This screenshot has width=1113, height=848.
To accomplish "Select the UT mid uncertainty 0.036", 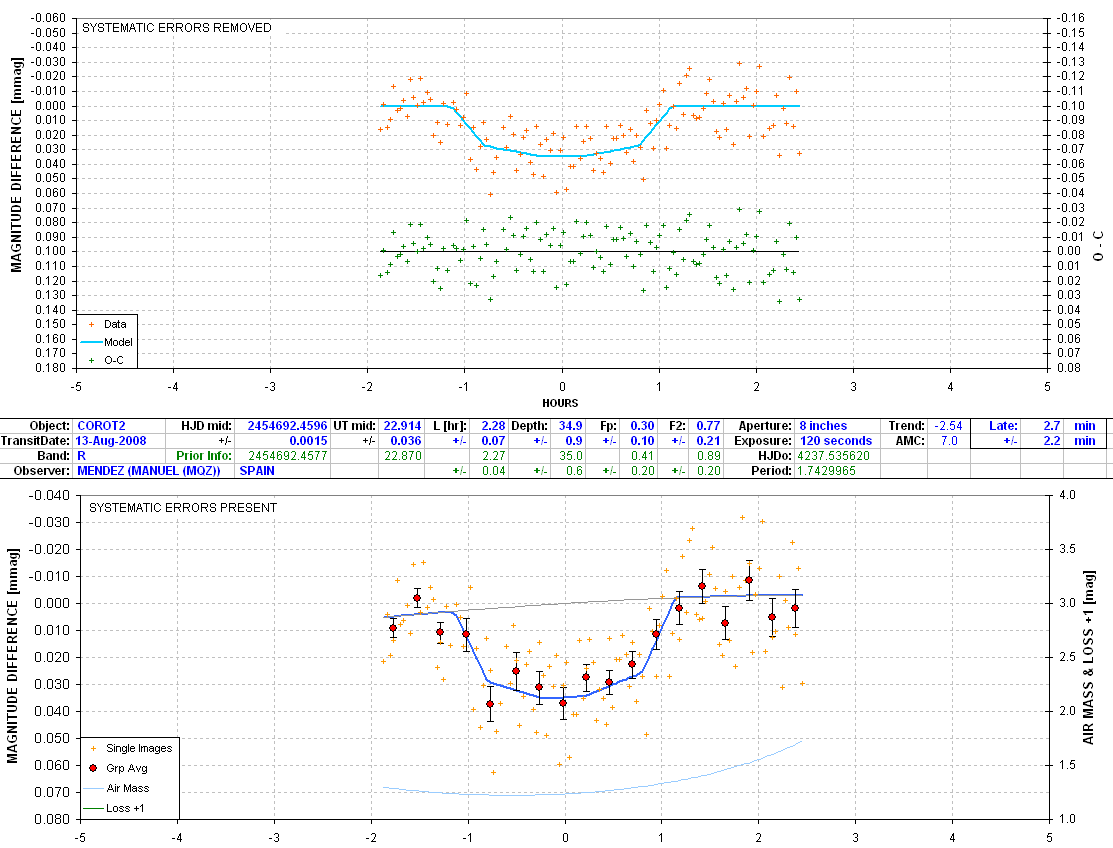I will [x=406, y=441].
